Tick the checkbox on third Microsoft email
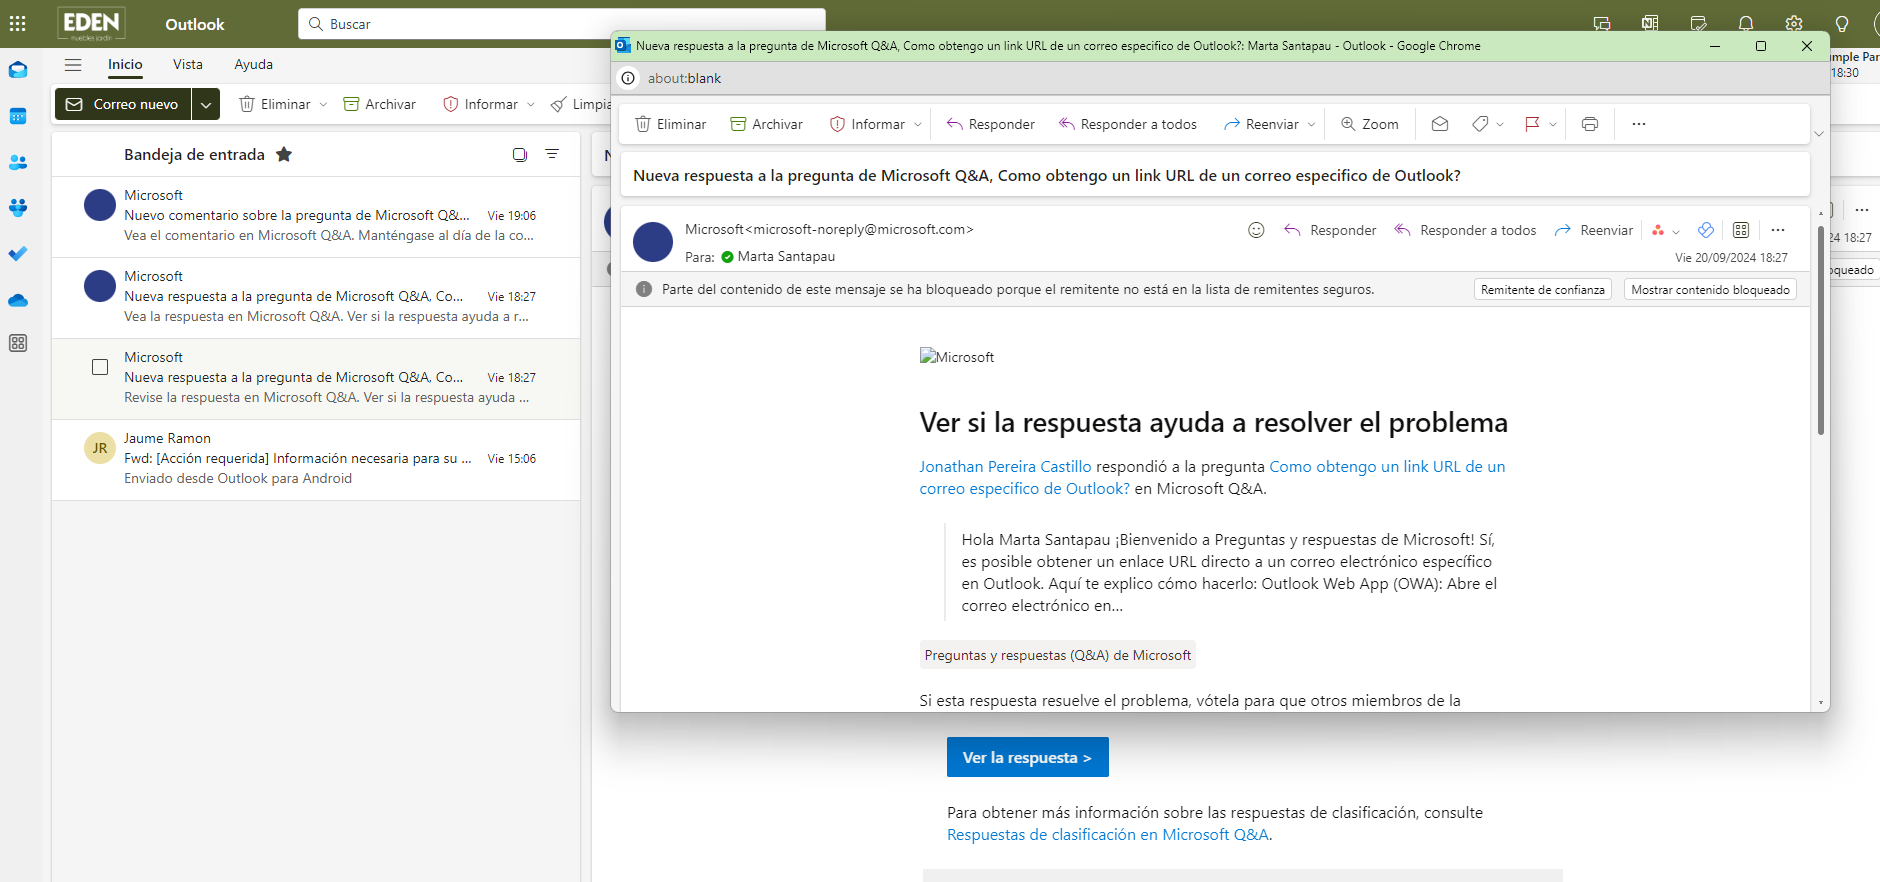This screenshot has width=1880, height=882. pos(100,367)
